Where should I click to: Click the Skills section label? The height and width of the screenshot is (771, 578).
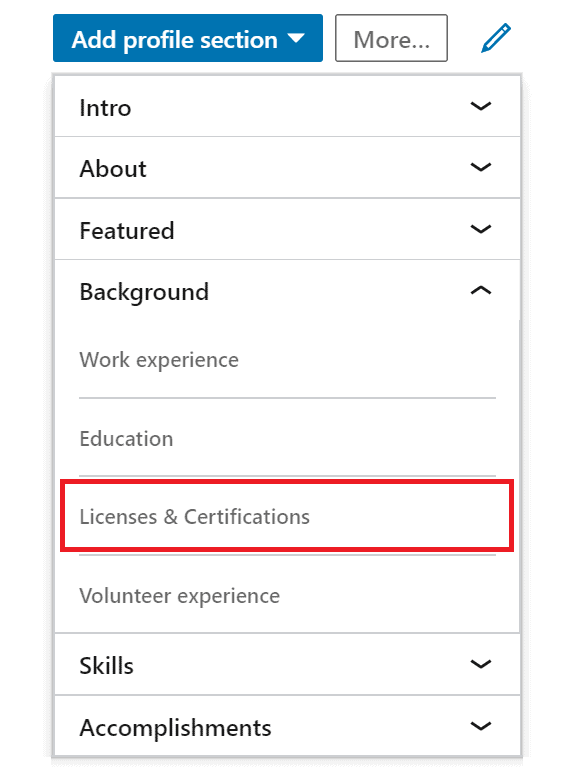pyautogui.click(x=107, y=666)
